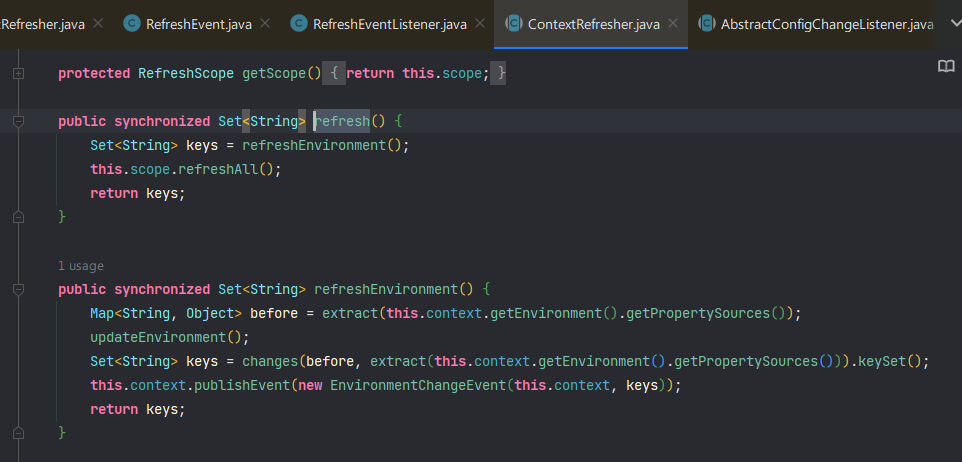Show hidden tabs with the dropdown chevron
This screenshot has width=962, height=462.
(x=955, y=24)
